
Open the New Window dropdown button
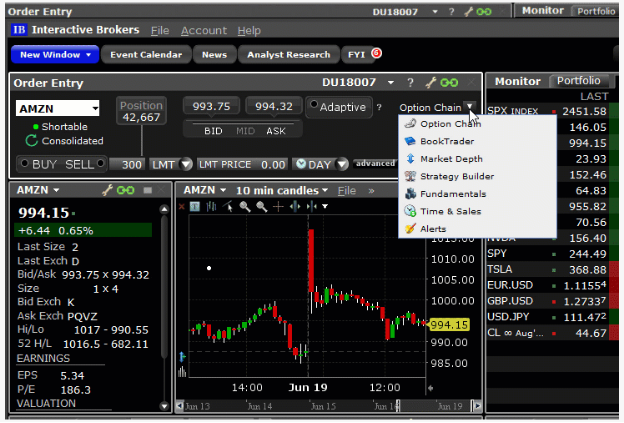55,55
